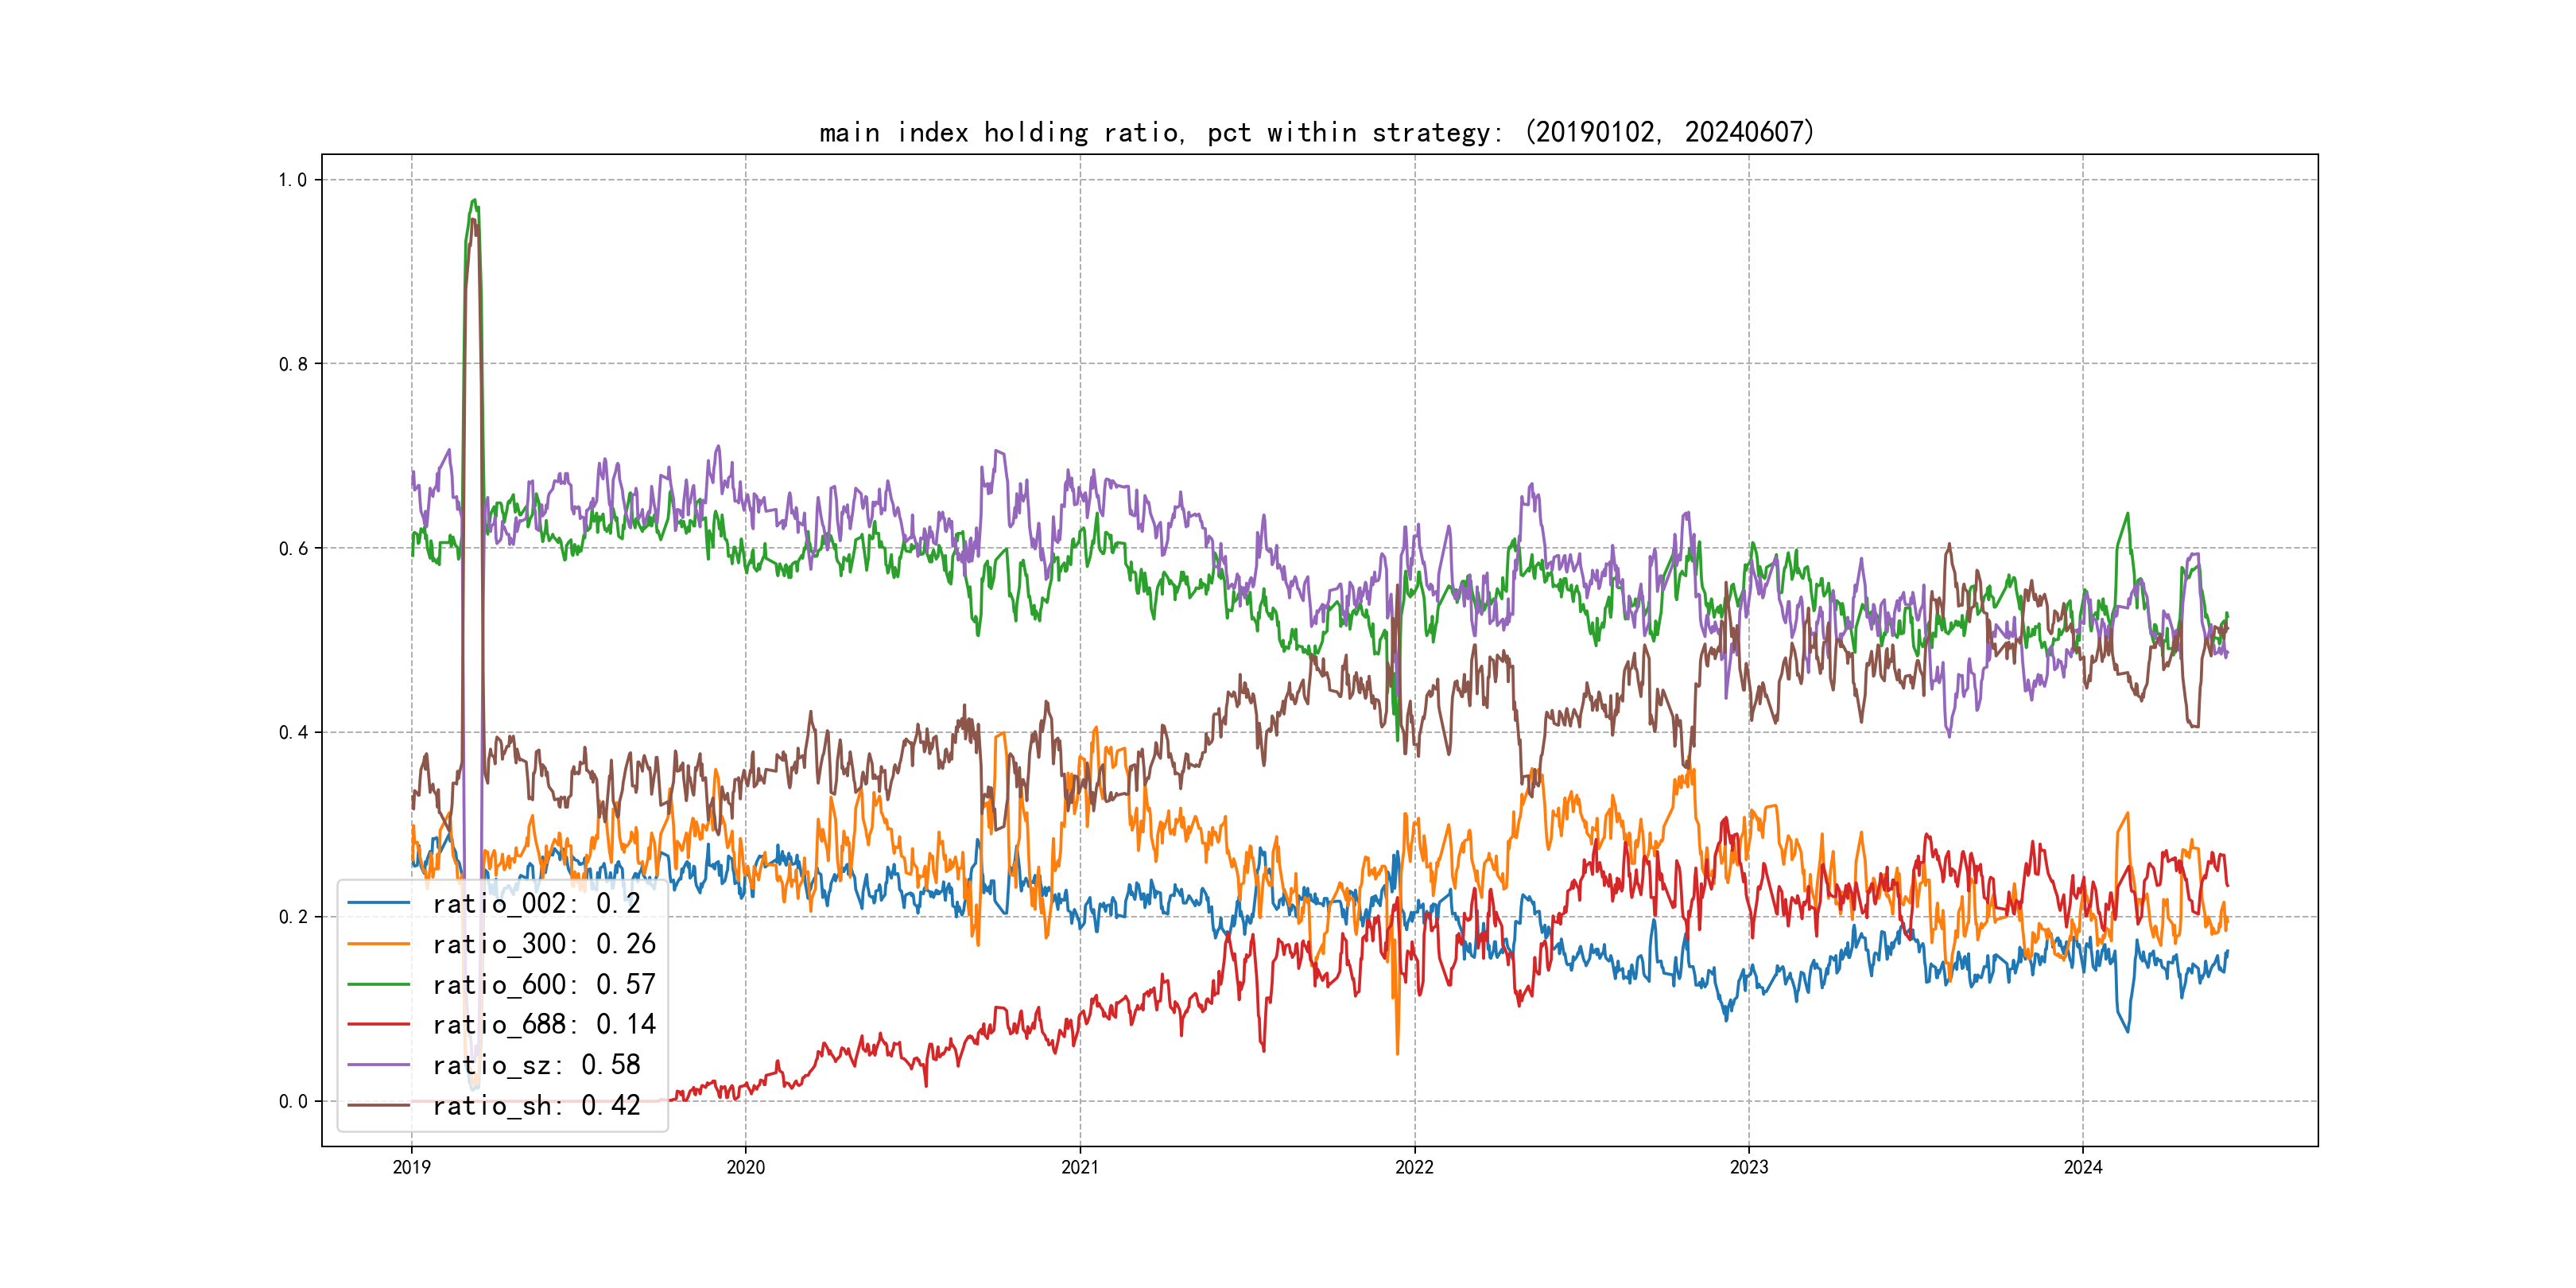Click the ratio_300 legend label

click(544, 943)
